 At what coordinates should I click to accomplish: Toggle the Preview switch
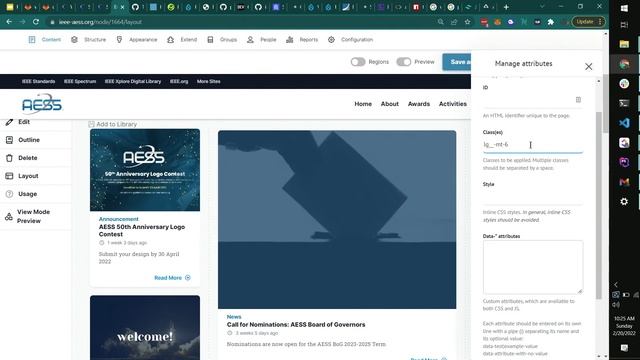[x=404, y=62]
